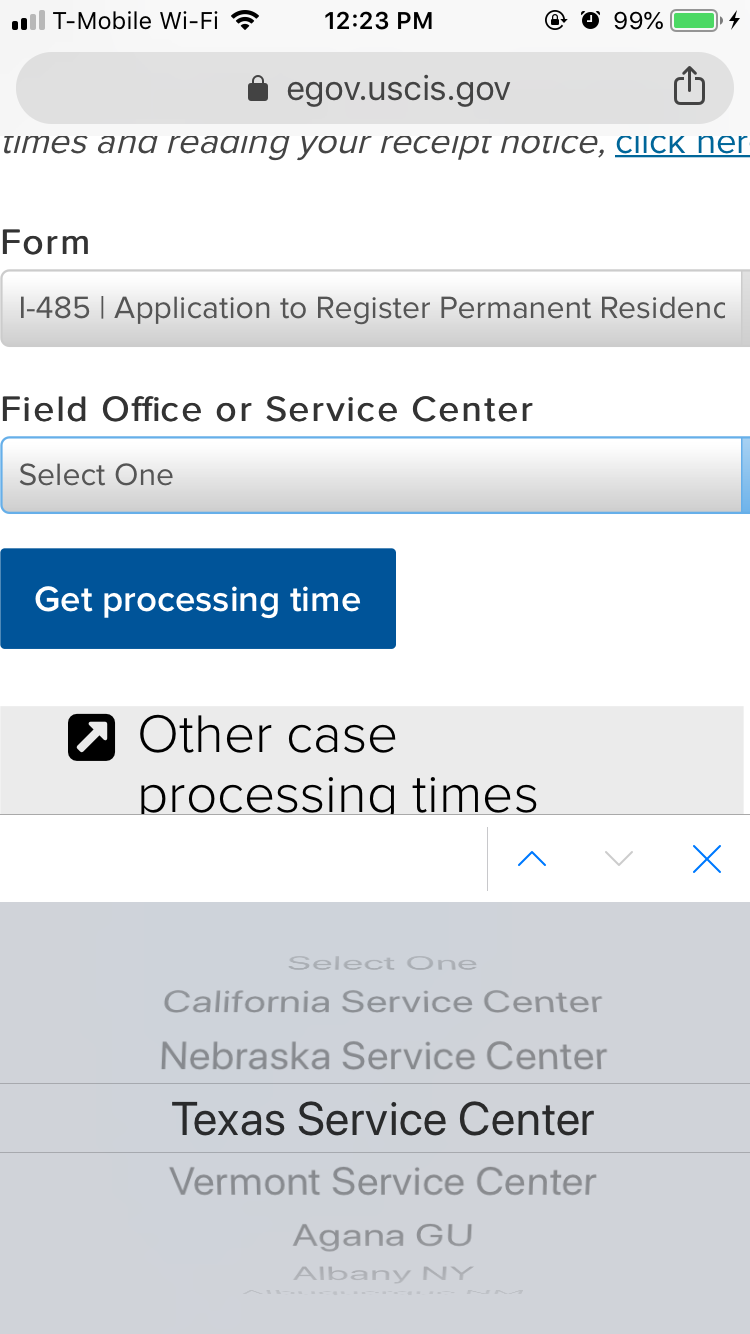Dismiss the picker with X icon
Screen dimensions: 750x1334
[707, 859]
